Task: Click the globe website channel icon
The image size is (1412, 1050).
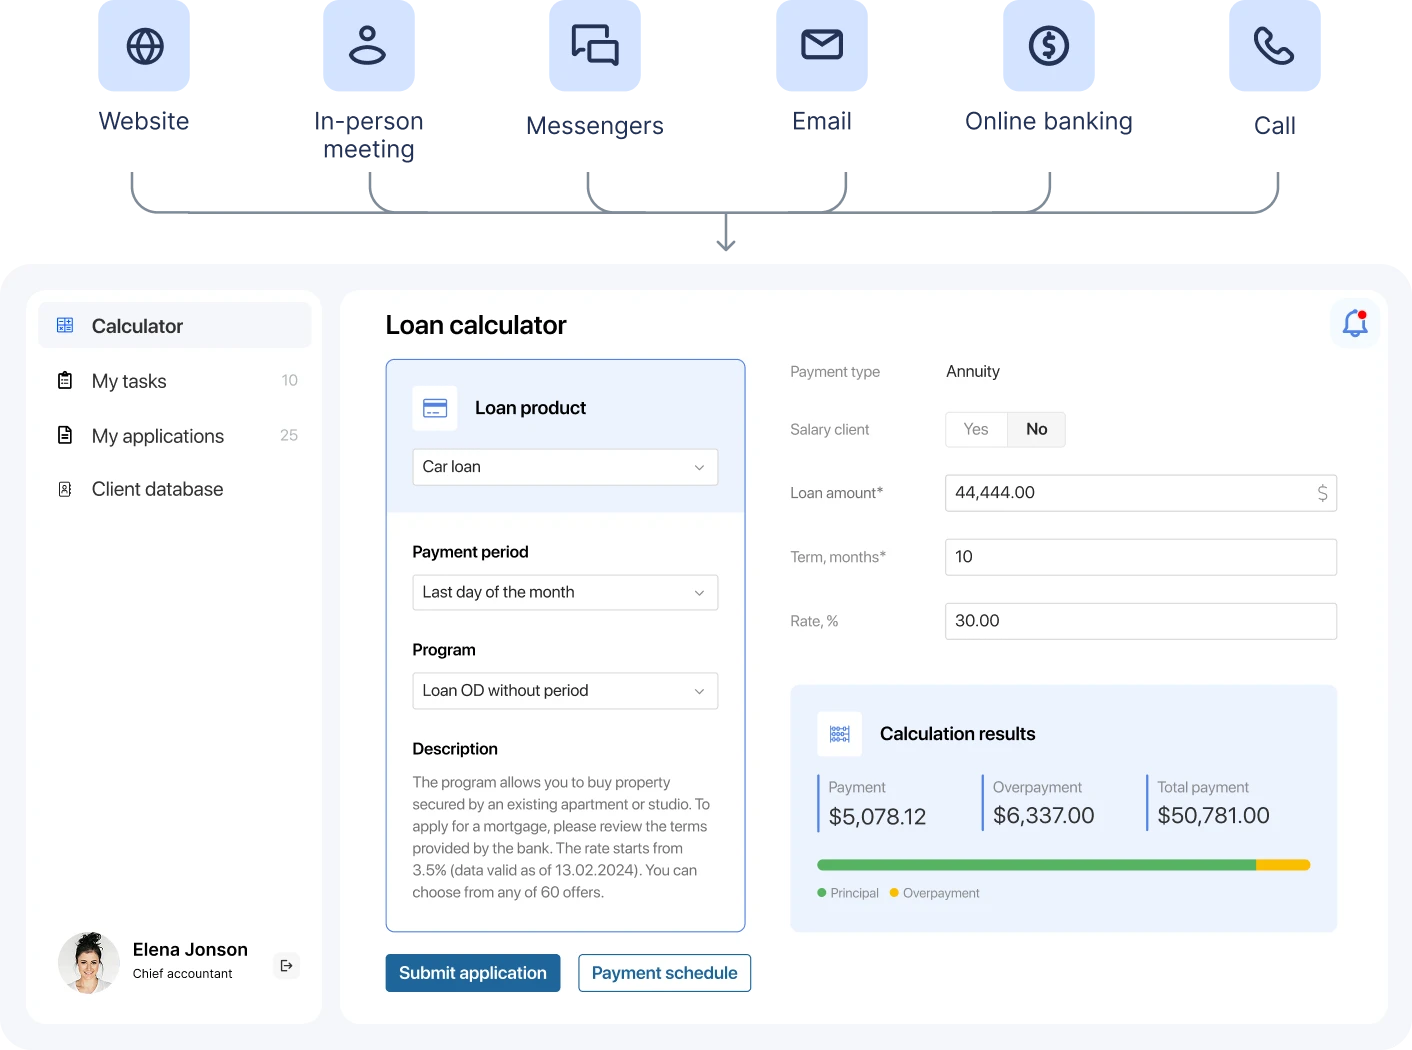Action: click(145, 47)
